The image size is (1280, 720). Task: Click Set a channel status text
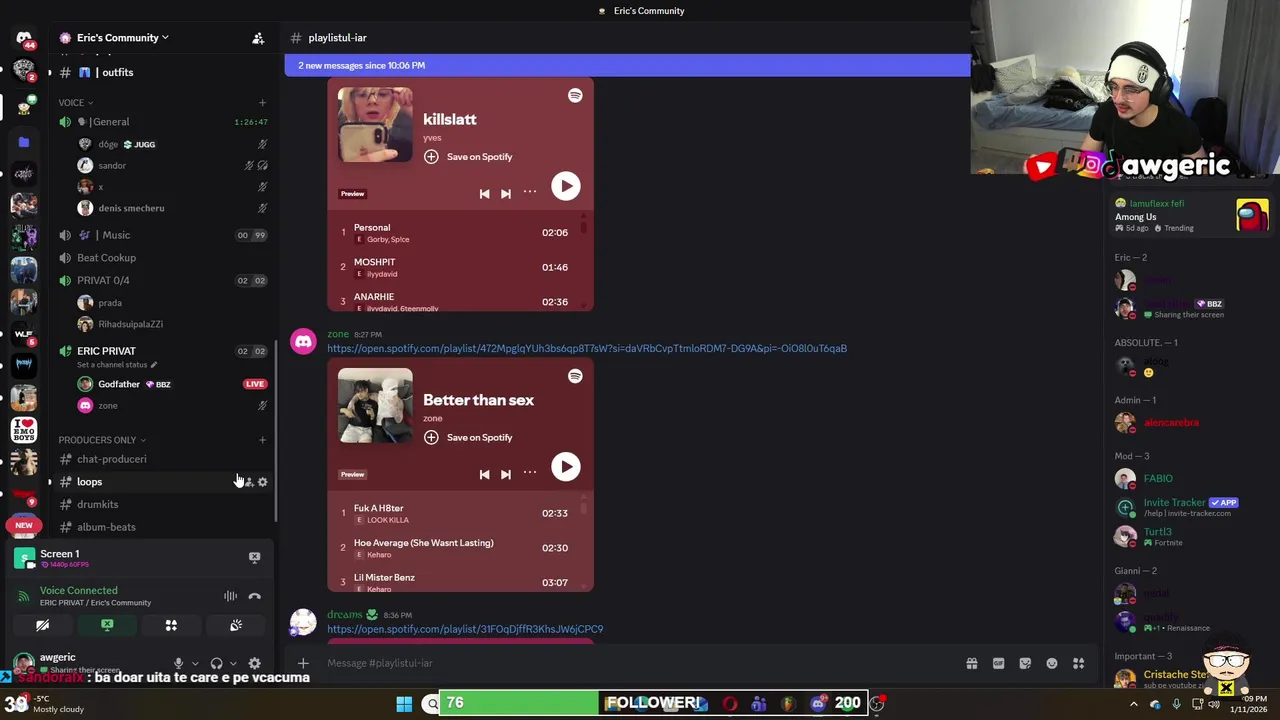point(112,364)
